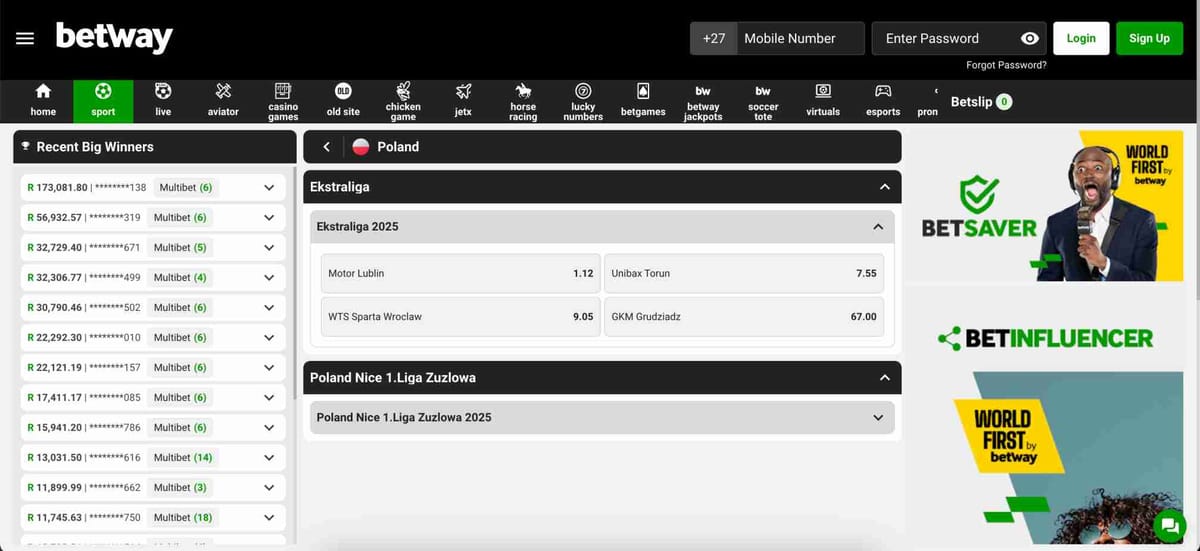Expand the R 30,790.46 winner row
This screenshot has height=551, width=1200.
[269, 307]
